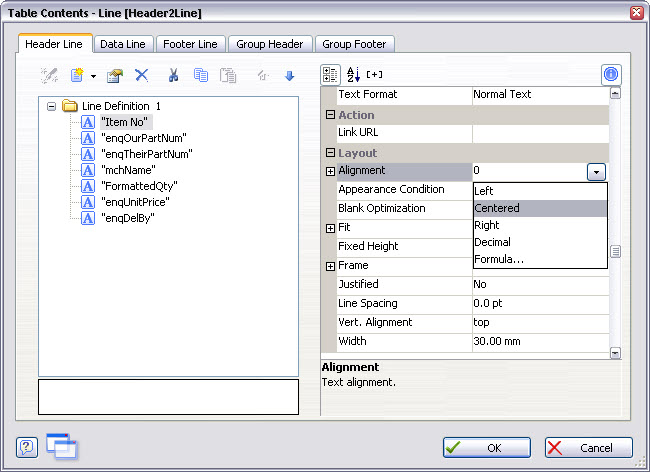Click the empty preview box below tree

coord(168,397)
